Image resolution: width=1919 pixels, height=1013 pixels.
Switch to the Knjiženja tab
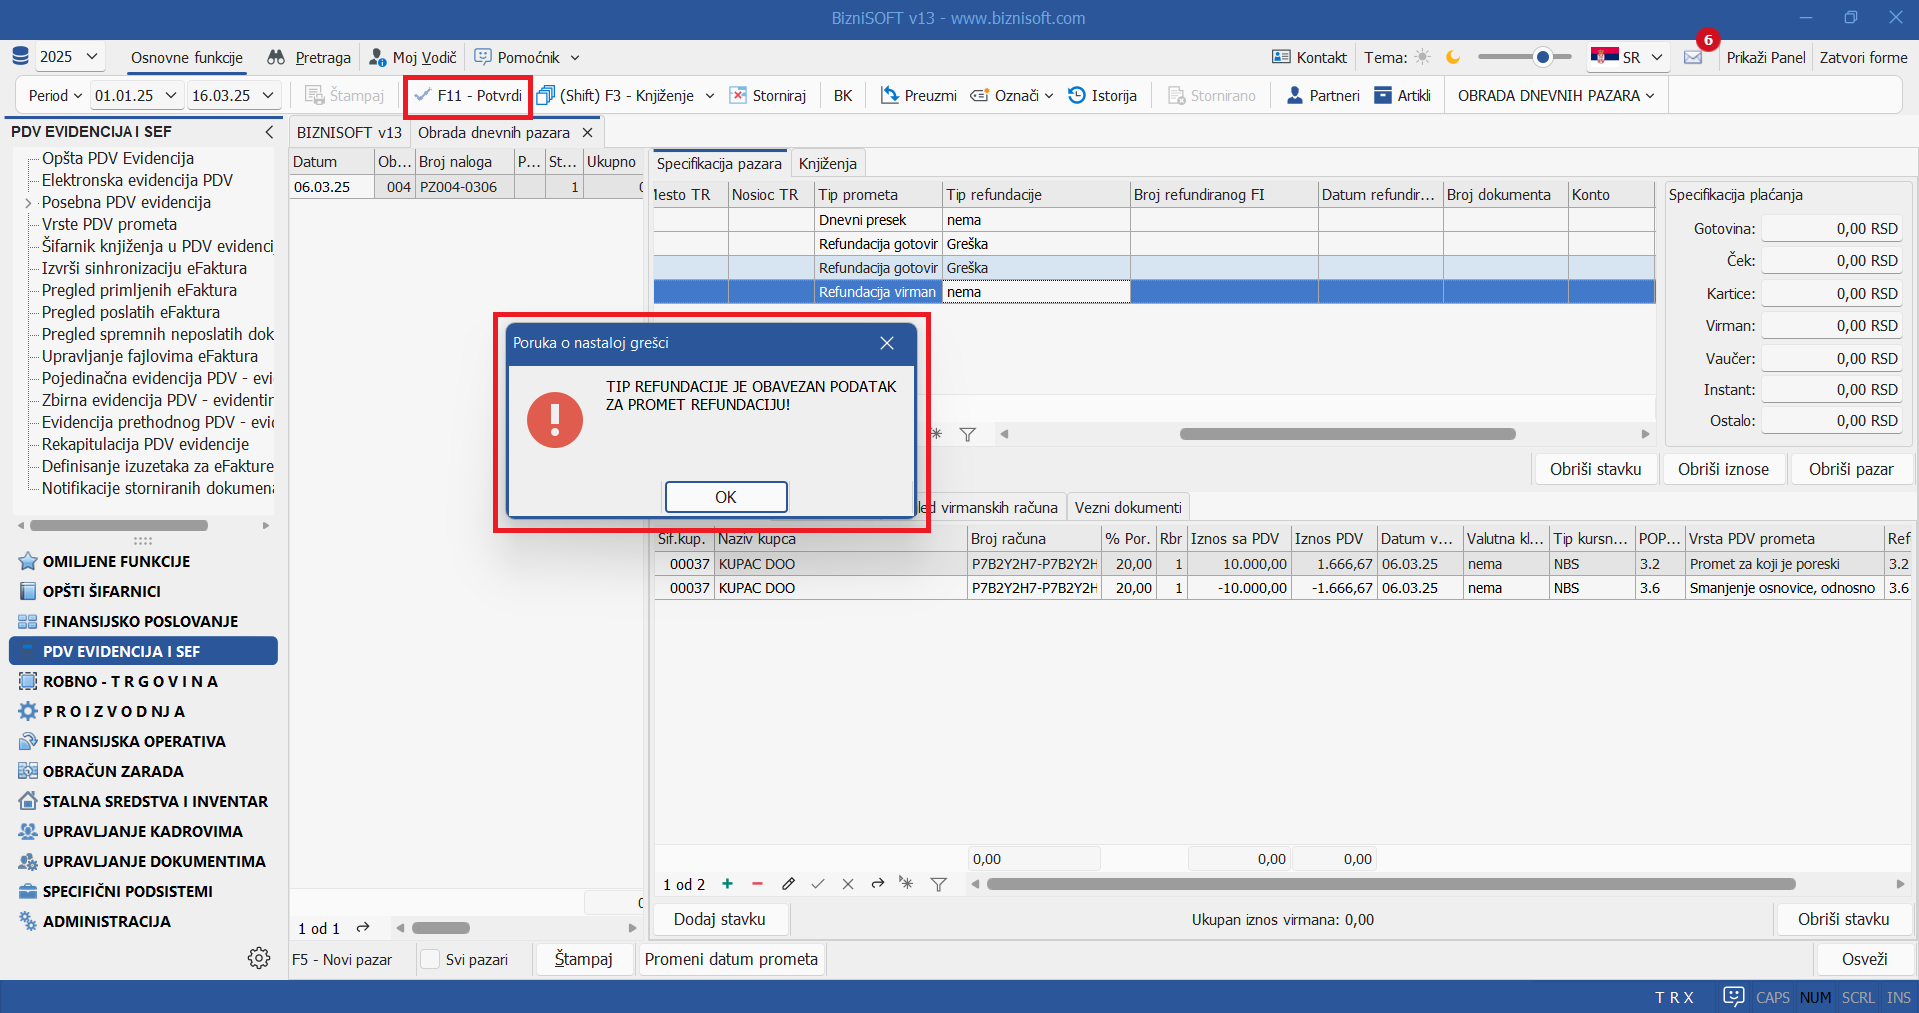[x=827, y=164]
